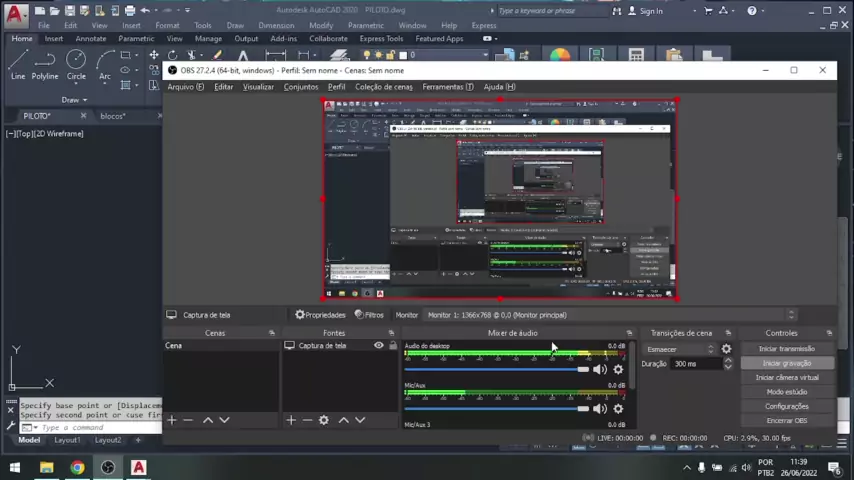Adjust the Audio do desktop volume slider
The height and width of the screenshot is (480, 854).
click(x=583, y=370)
